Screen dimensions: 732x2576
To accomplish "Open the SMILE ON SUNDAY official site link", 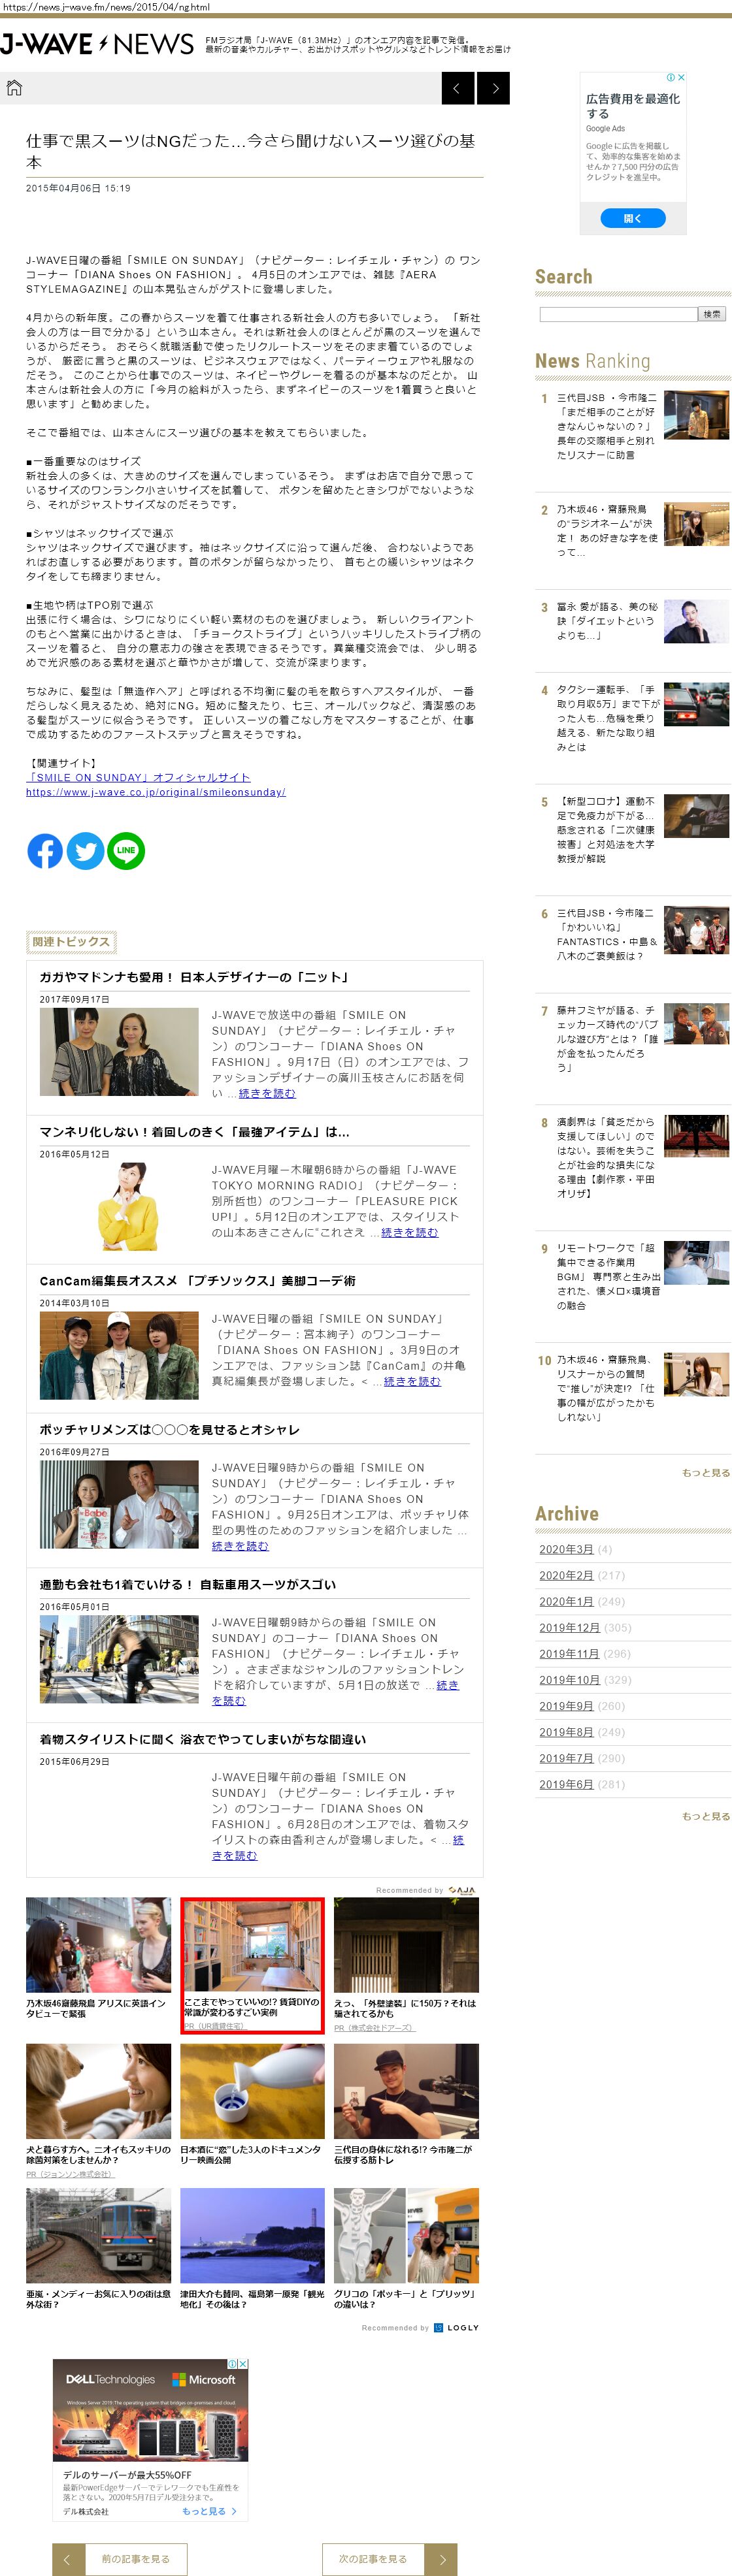I will tap(138, 777).
